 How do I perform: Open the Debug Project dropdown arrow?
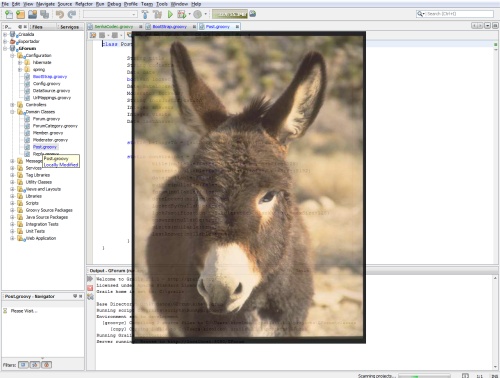(x=189, y=14)
